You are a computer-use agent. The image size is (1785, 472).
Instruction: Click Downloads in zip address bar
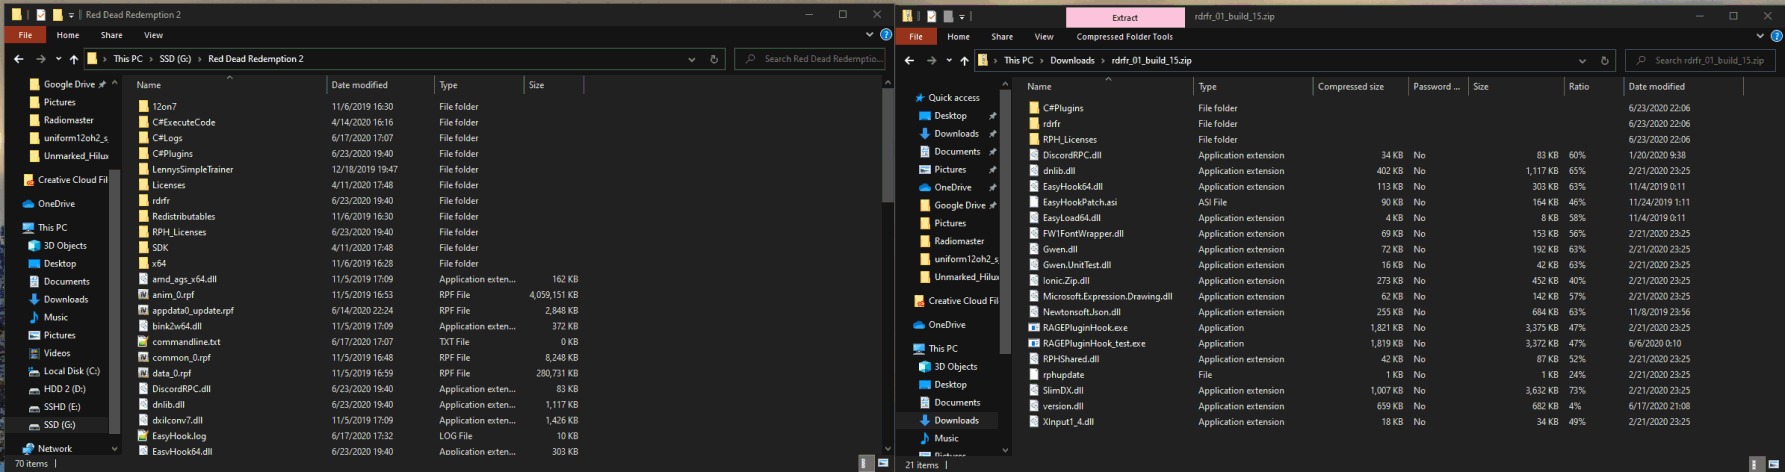coord(1072,61)
